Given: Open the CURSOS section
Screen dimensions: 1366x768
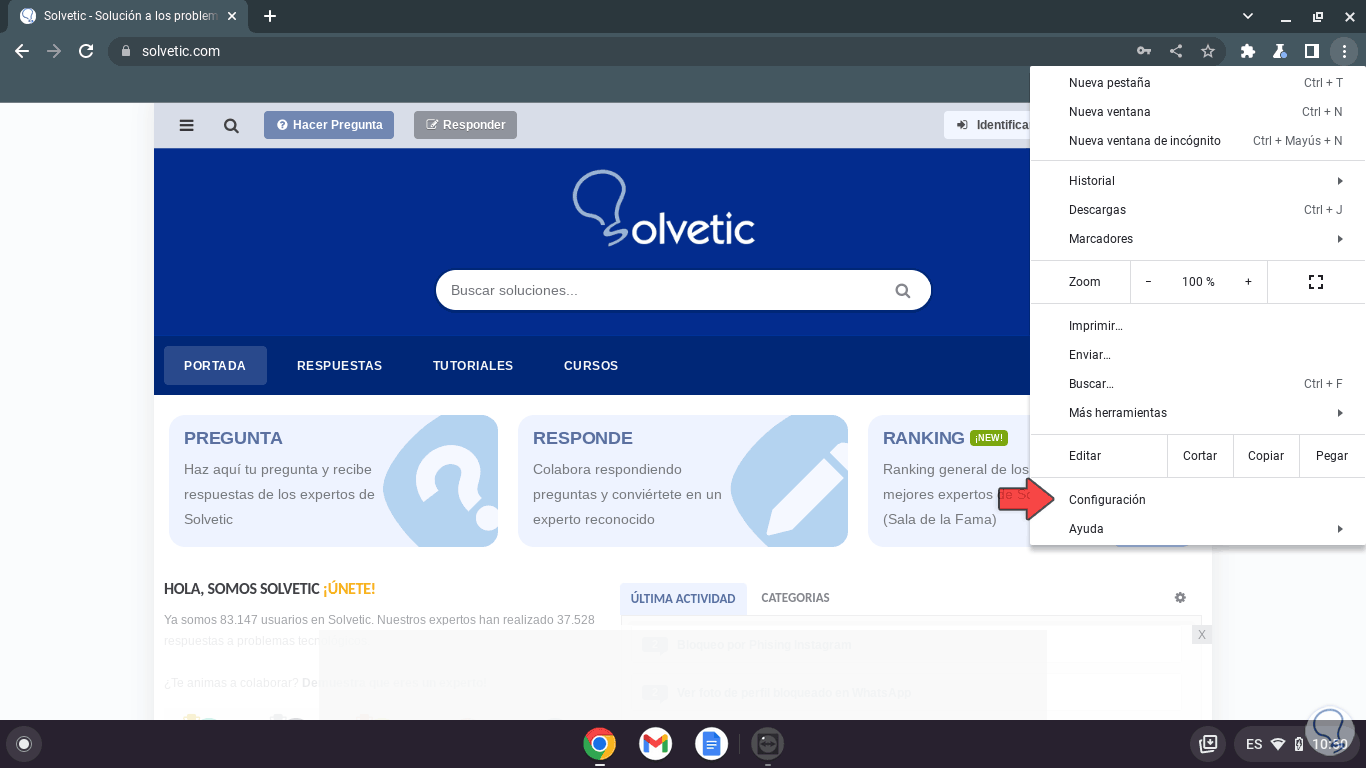Looking at the screenshot, I should [x=591, y=365].
